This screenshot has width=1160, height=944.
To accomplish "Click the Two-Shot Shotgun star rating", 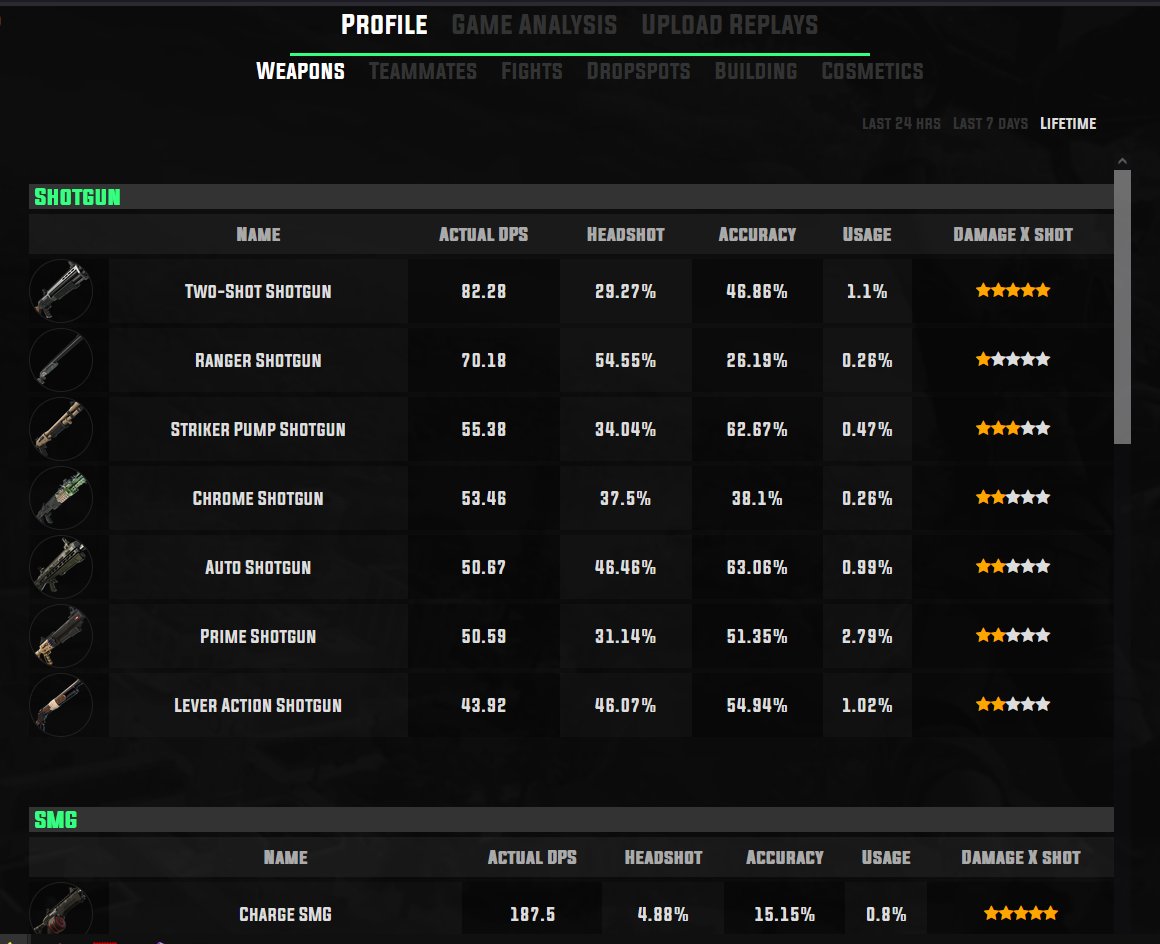I will (x=1013, y=290).
